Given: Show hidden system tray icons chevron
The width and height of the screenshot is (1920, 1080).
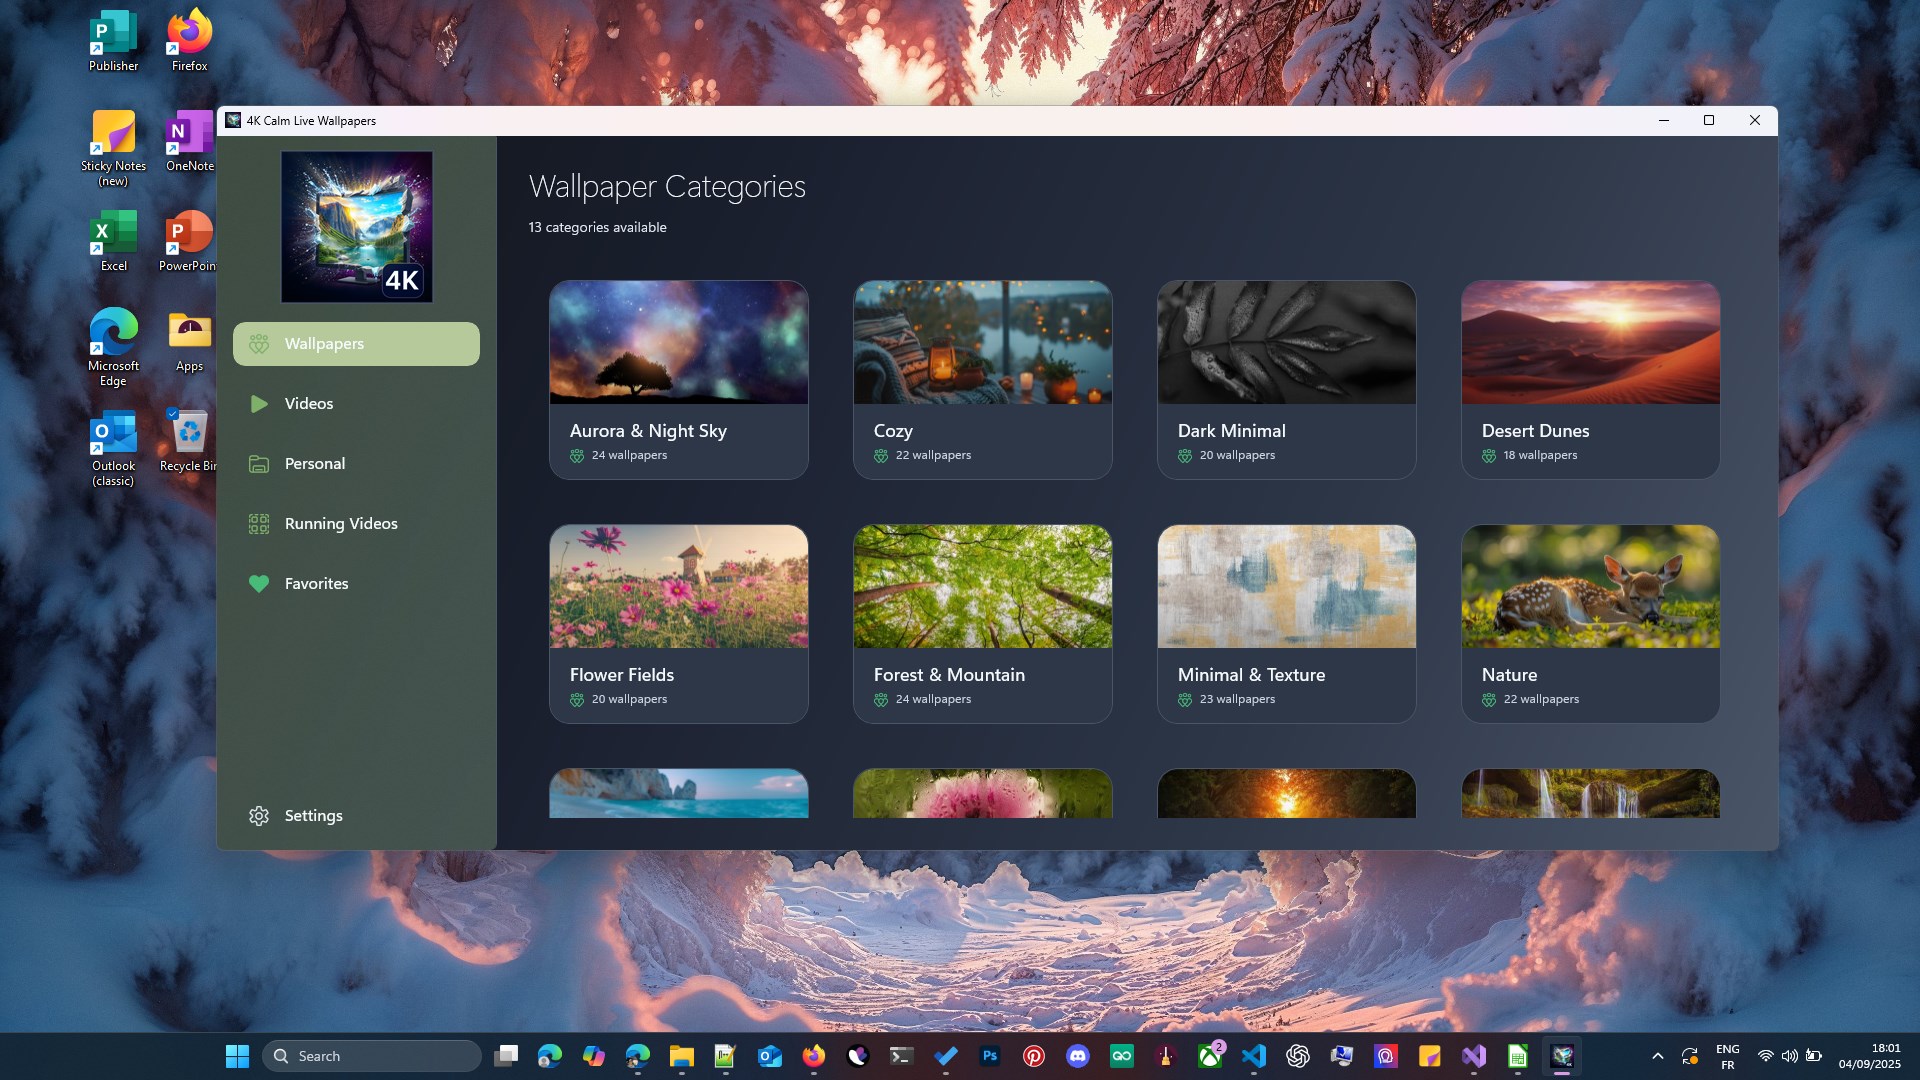Looking at the screenshot, I should point(1657,1056).
